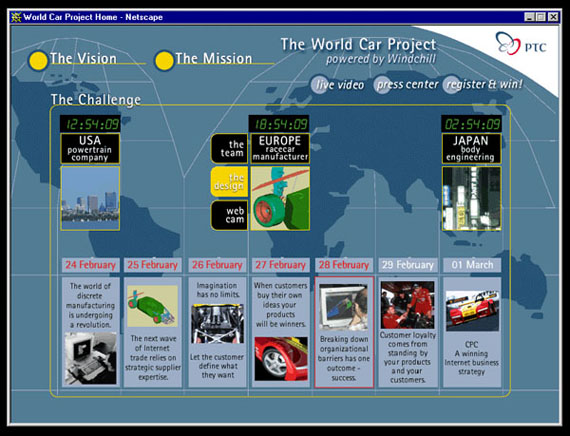570x436 pixels.
Task: Select the USA powertrain company label
Action: [90, 149]
